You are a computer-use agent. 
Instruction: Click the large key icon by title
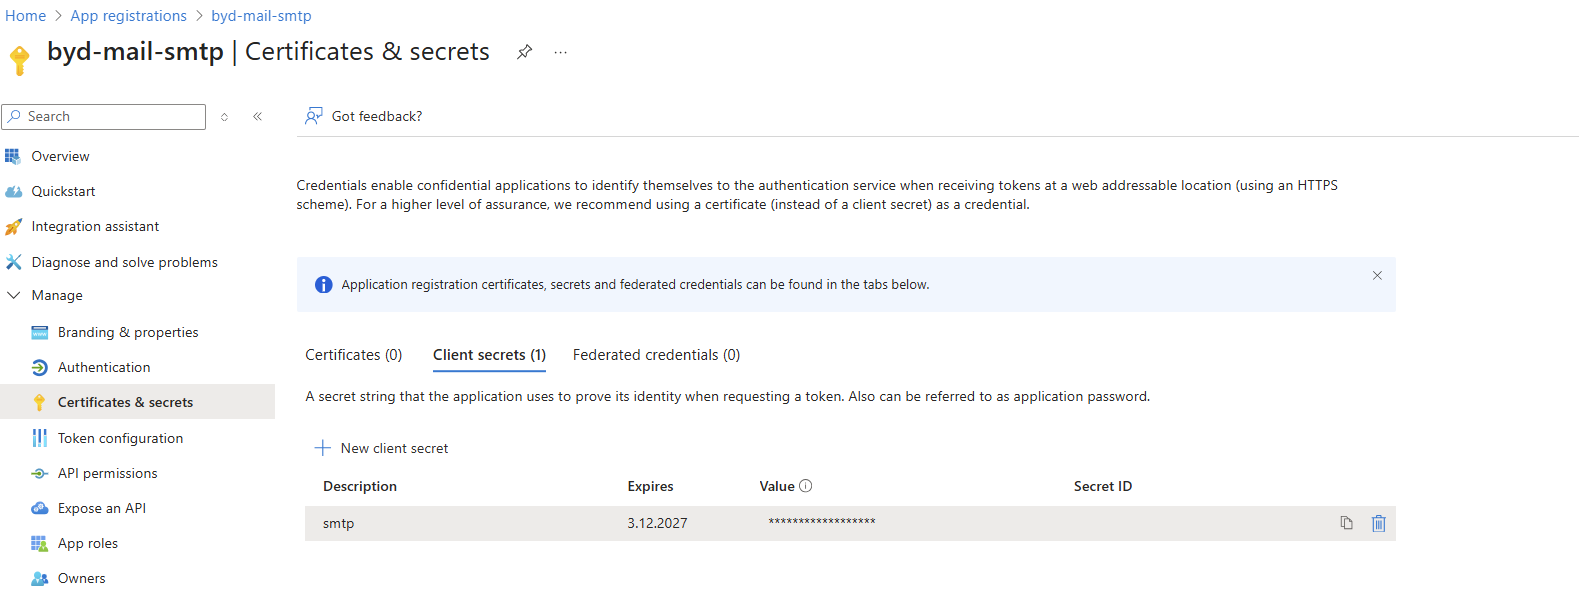click(19, 59)
